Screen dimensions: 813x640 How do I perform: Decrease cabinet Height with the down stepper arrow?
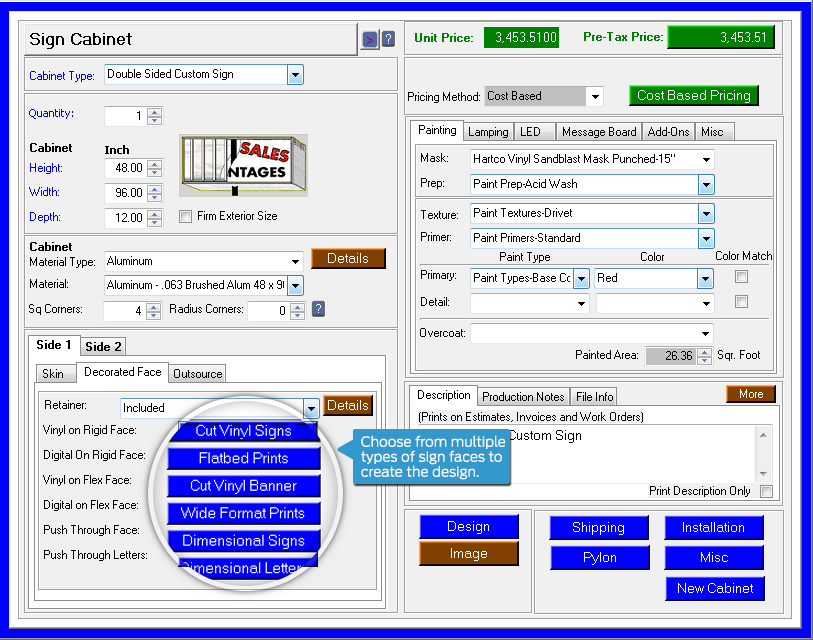(154, 173)
